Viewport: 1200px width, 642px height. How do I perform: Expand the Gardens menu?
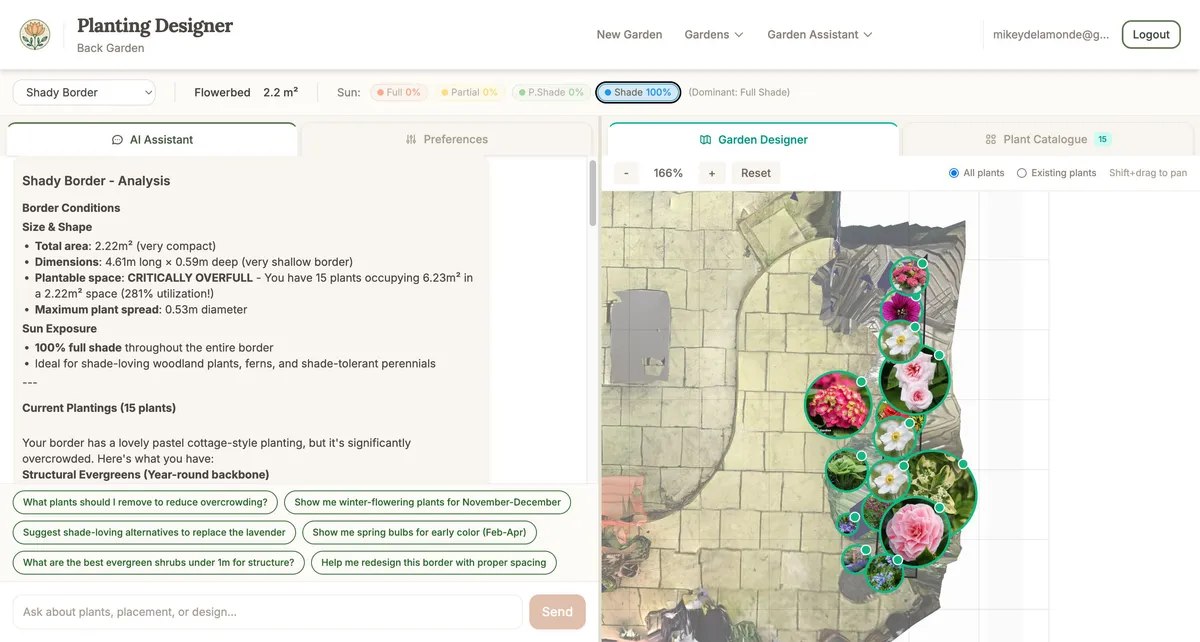click(713, 34)
